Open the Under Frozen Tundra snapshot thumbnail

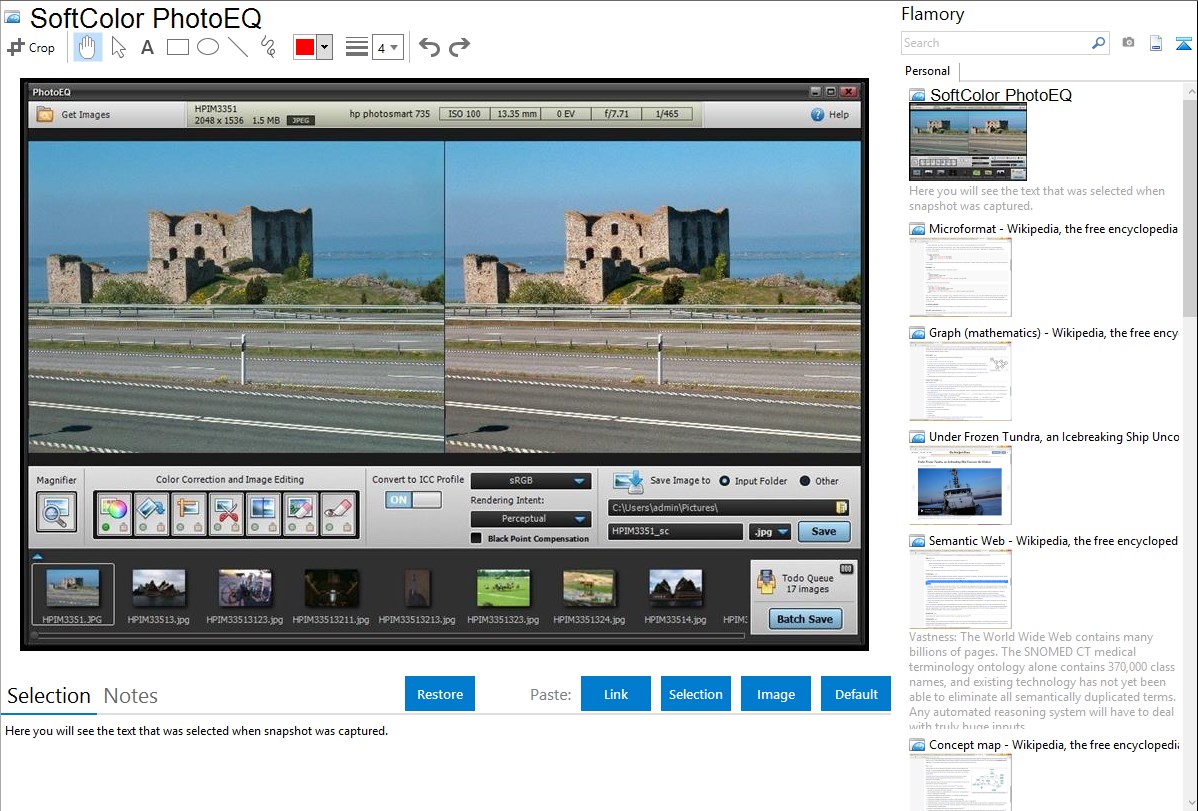point(960,486)
